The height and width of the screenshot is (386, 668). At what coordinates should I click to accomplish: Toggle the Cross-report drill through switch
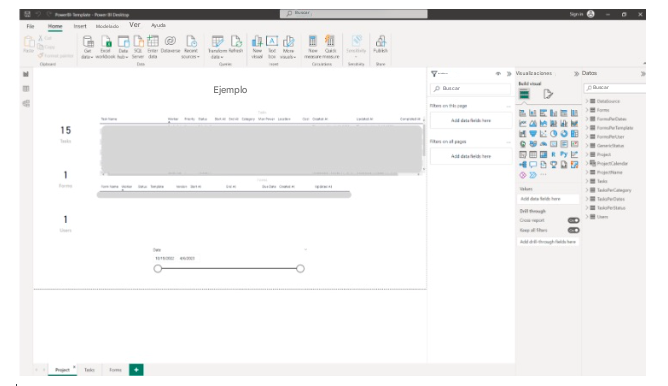pyautogui.click(x=573, y=220)
